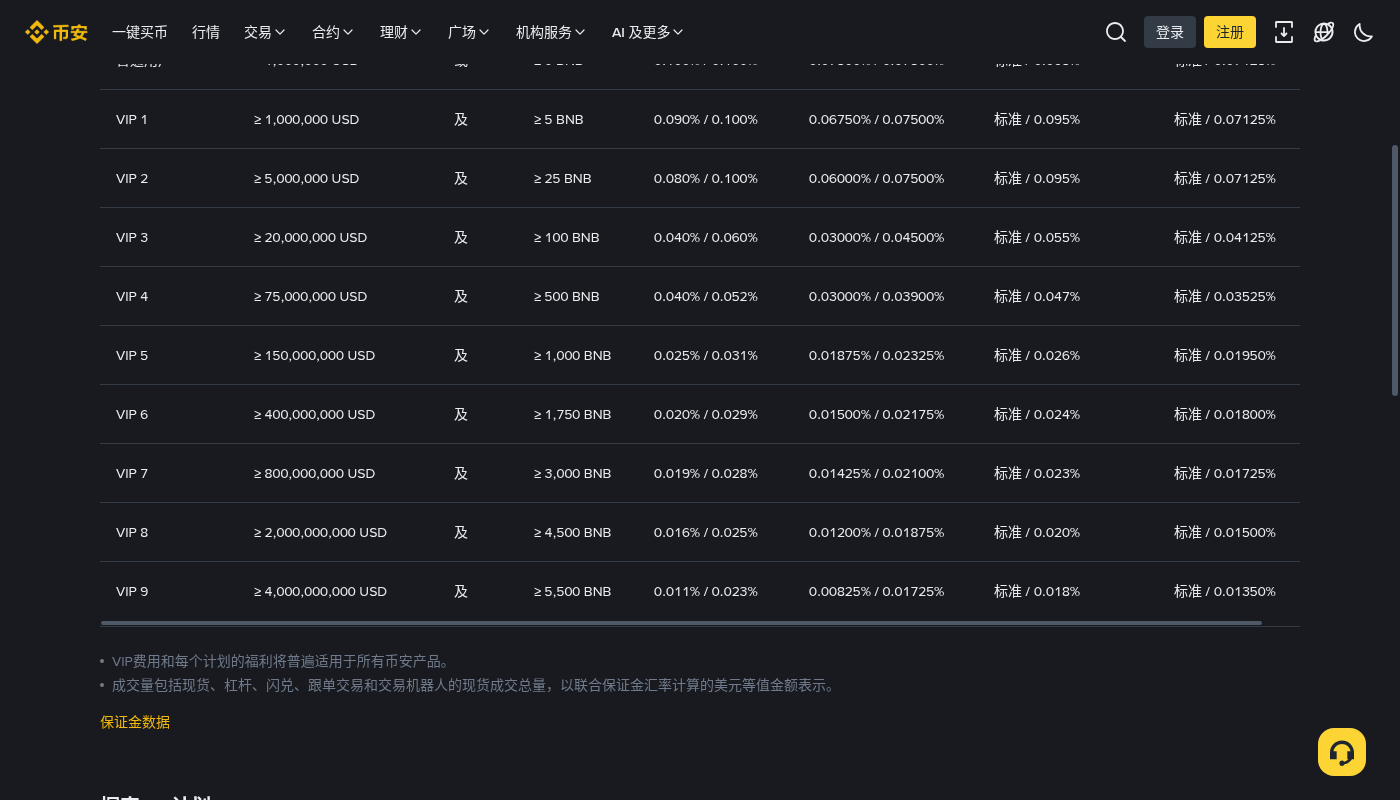Click the table's horizontal scrollbar
The image size is (1400, 800).
pos(681,623)
